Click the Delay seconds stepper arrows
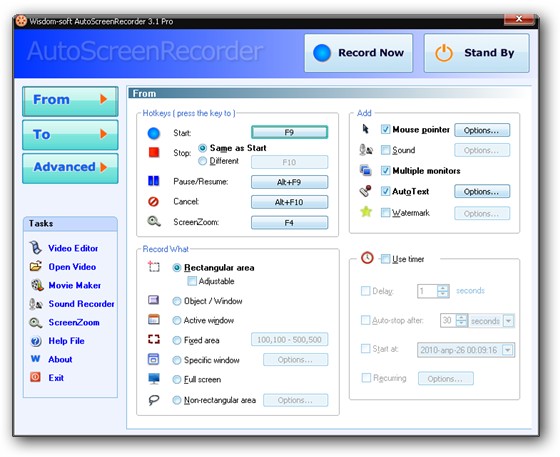This screenshot has height=457, width=560. tap(443, 291)
